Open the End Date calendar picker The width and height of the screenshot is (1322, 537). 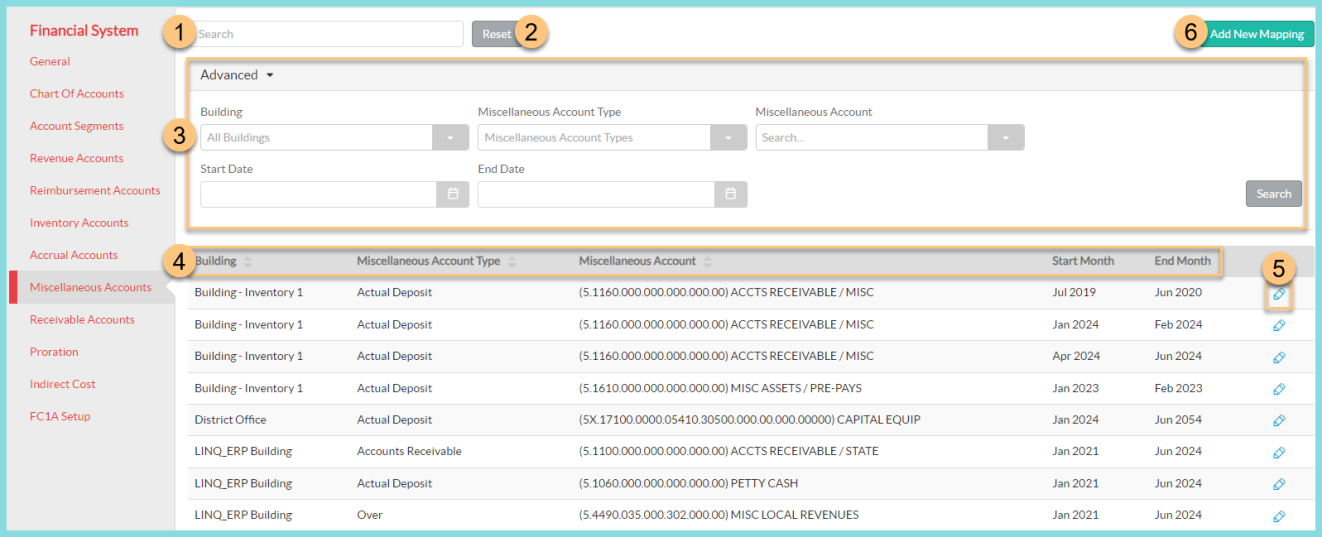click(730, 194)
